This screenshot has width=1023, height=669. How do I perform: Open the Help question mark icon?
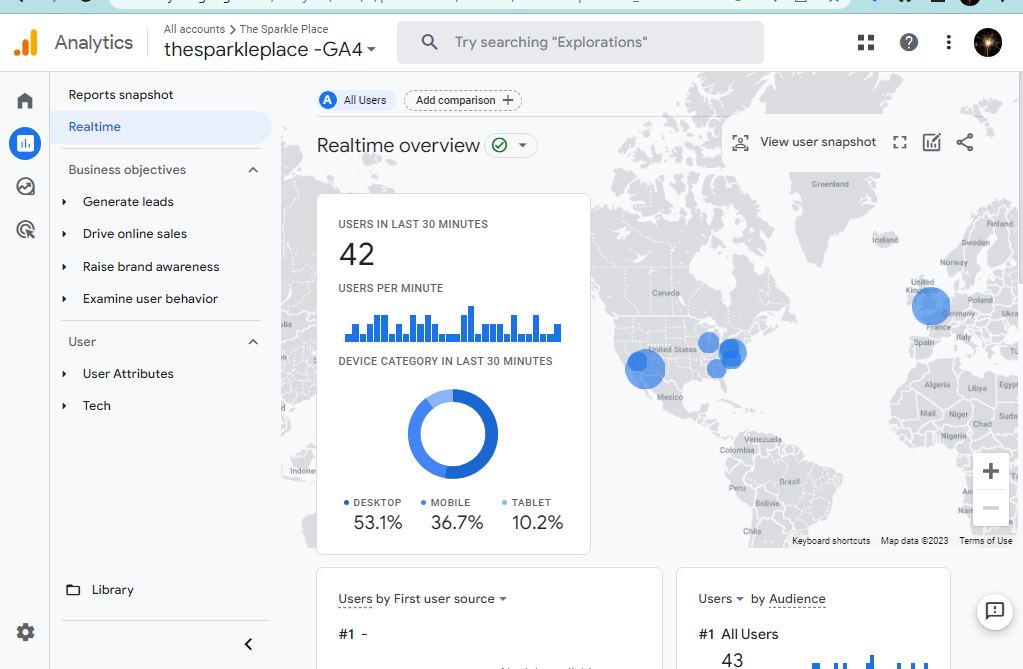coord(908,42)
